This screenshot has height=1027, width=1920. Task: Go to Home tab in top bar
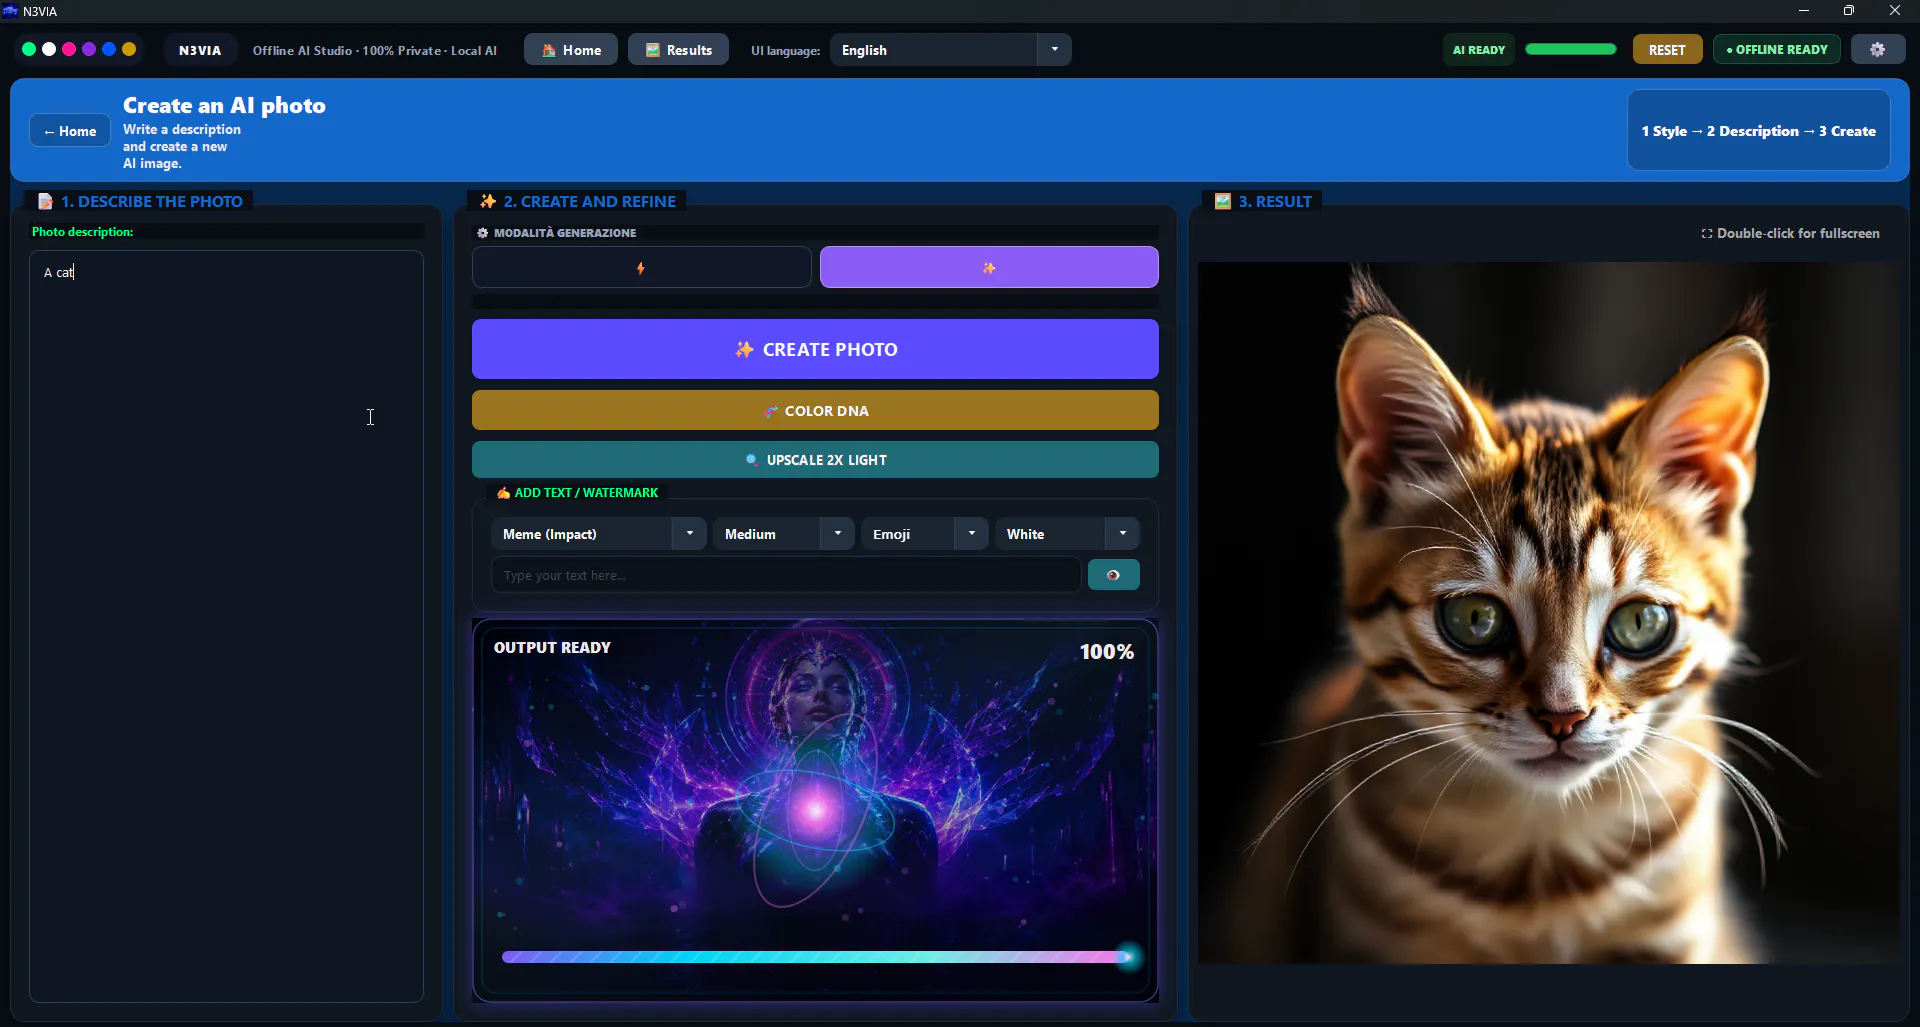pyautogui.click(x=571, y=49)
